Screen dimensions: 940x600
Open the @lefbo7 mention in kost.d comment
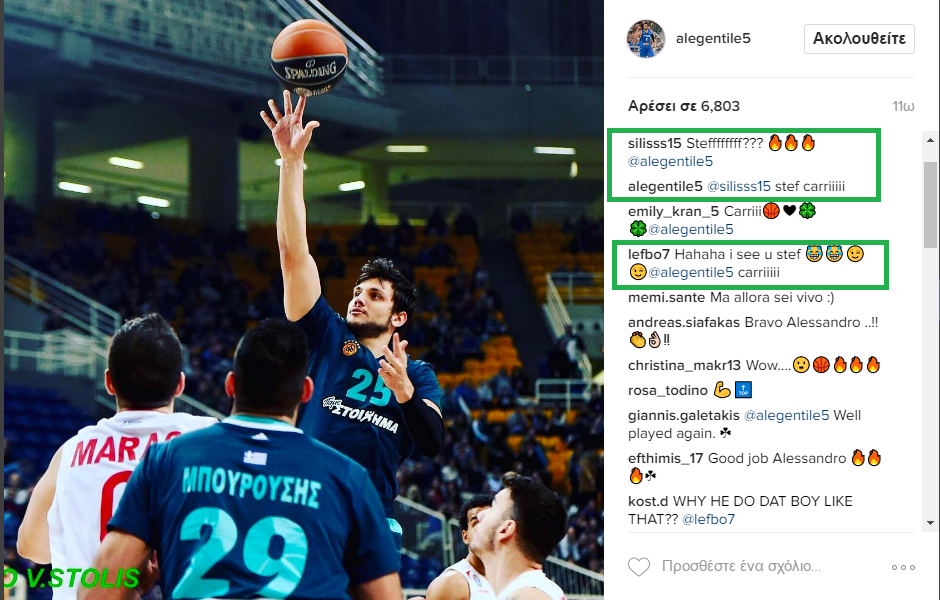(709, 519)
